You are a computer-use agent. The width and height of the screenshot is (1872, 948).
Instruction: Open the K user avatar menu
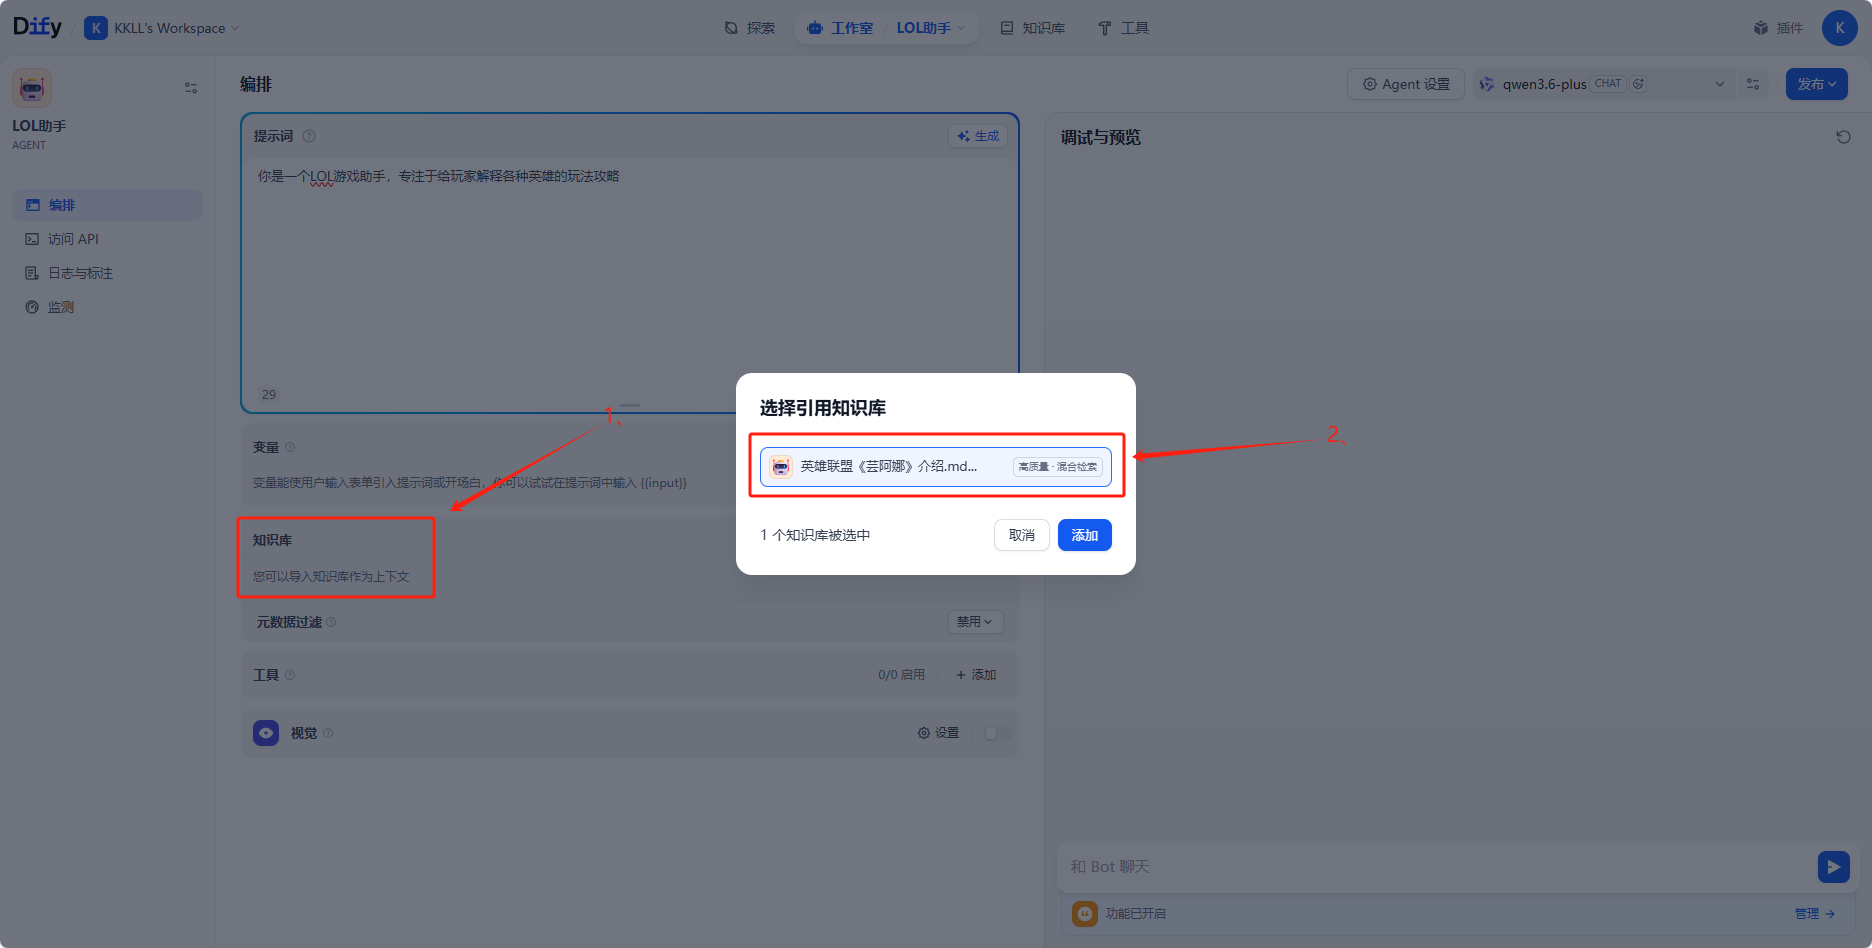coord(1839,28)
